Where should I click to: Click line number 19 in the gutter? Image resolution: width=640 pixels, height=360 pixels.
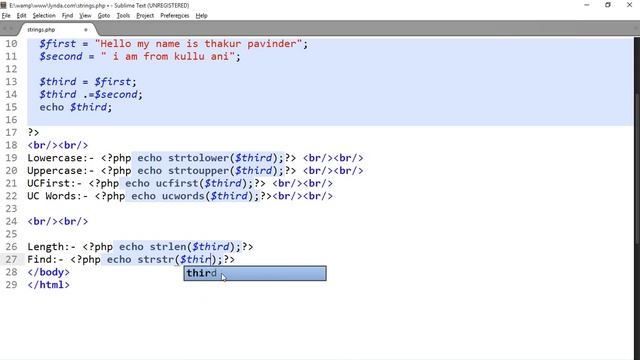(x=11, y=158)
